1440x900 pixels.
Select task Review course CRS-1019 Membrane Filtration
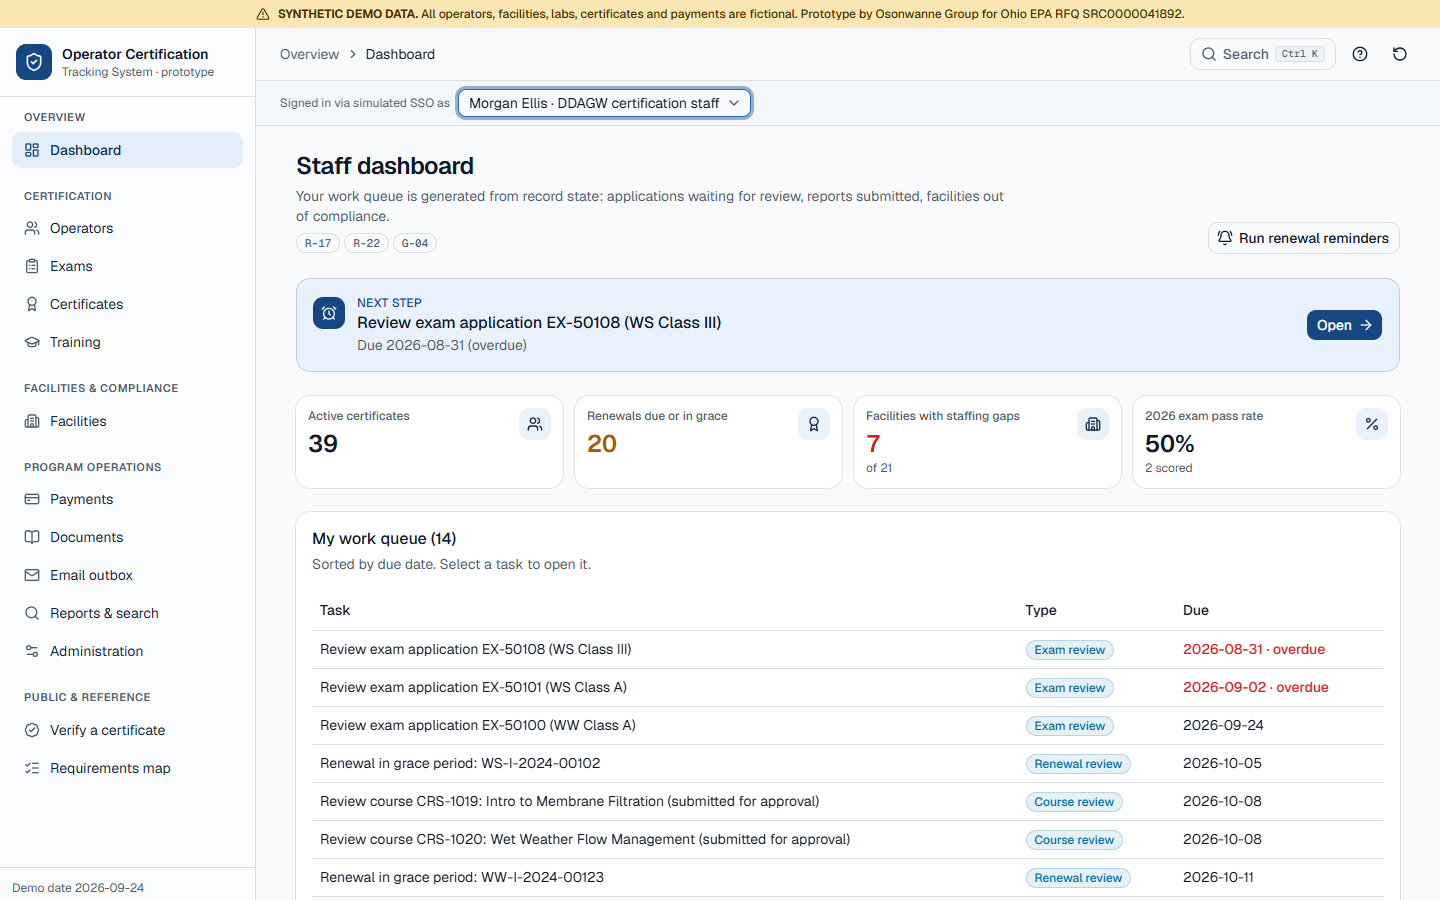[x=848, y=802]
